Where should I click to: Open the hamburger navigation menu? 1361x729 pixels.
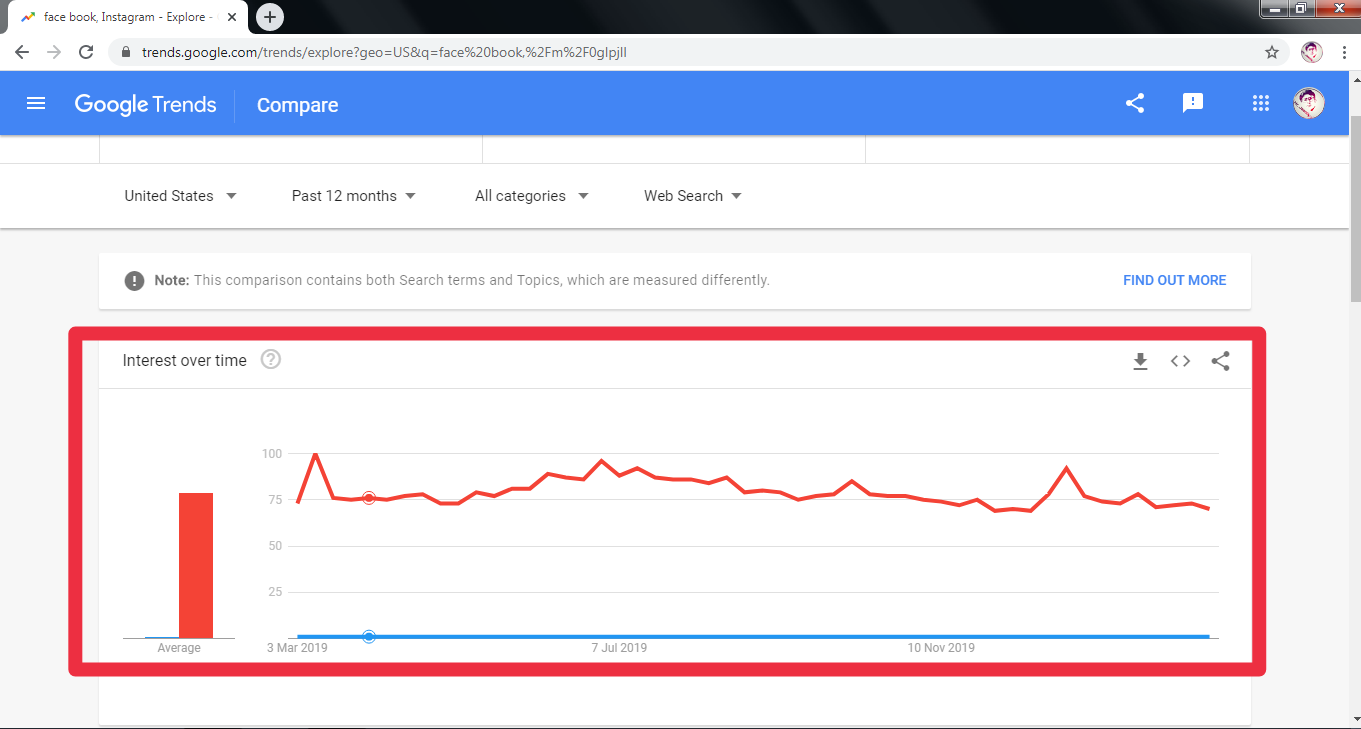(36, 103)
